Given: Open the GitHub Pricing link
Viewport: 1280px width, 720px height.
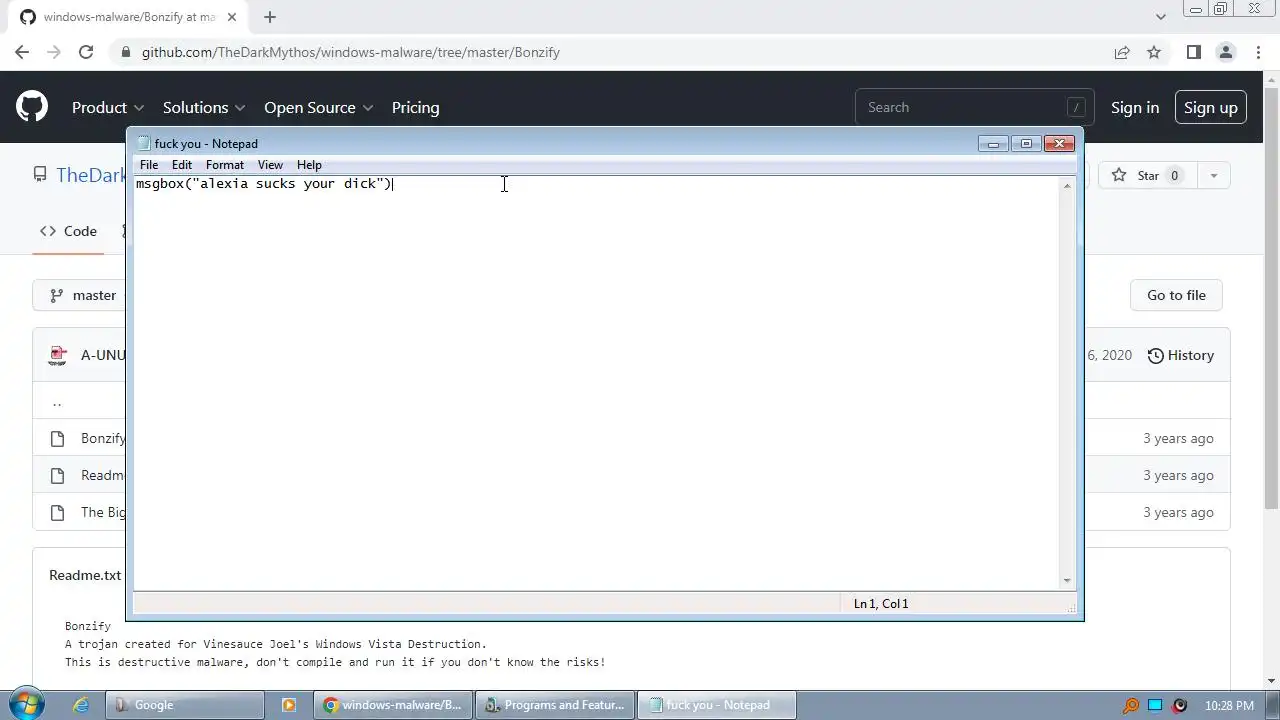Looking at the screenshot, I should click(x=415, y=107).
